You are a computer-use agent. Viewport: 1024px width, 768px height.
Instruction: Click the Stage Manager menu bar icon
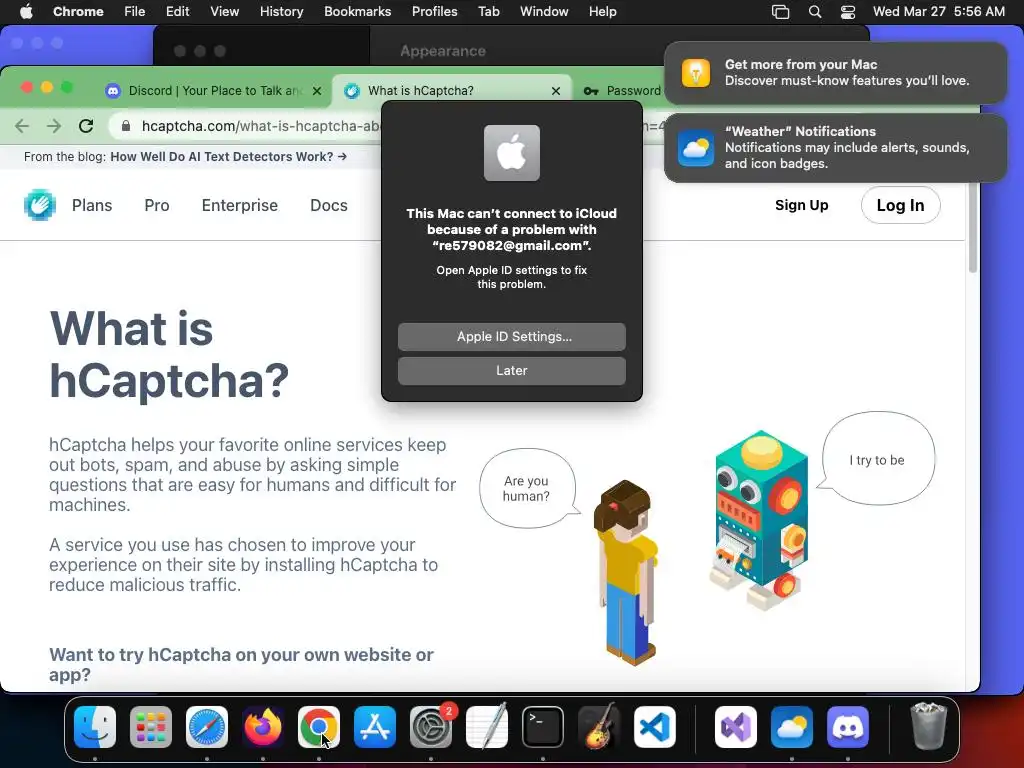click(x=780, y=11)
